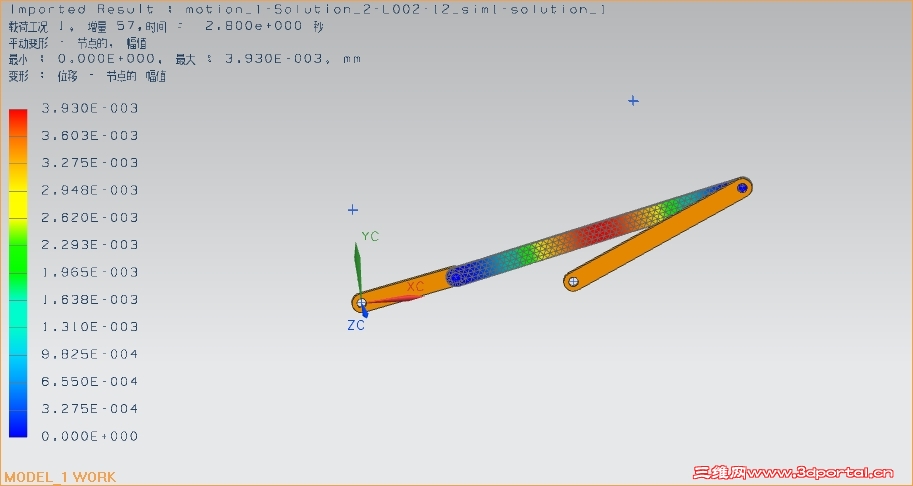Screen dimensions: 913x486
Task: Click the dark blue bottom segment of the legend
Action: click(18, 423)
